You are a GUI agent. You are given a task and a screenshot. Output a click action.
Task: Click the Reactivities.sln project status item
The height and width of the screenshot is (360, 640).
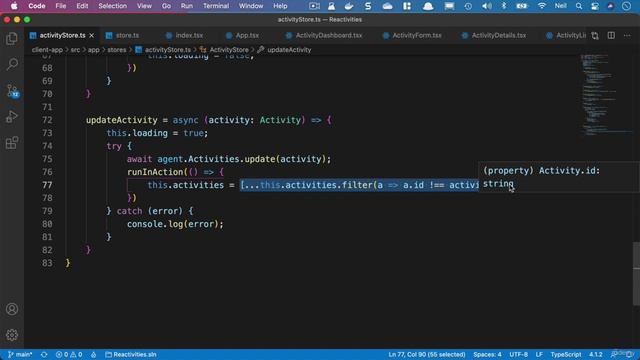(x=131, y=354)
